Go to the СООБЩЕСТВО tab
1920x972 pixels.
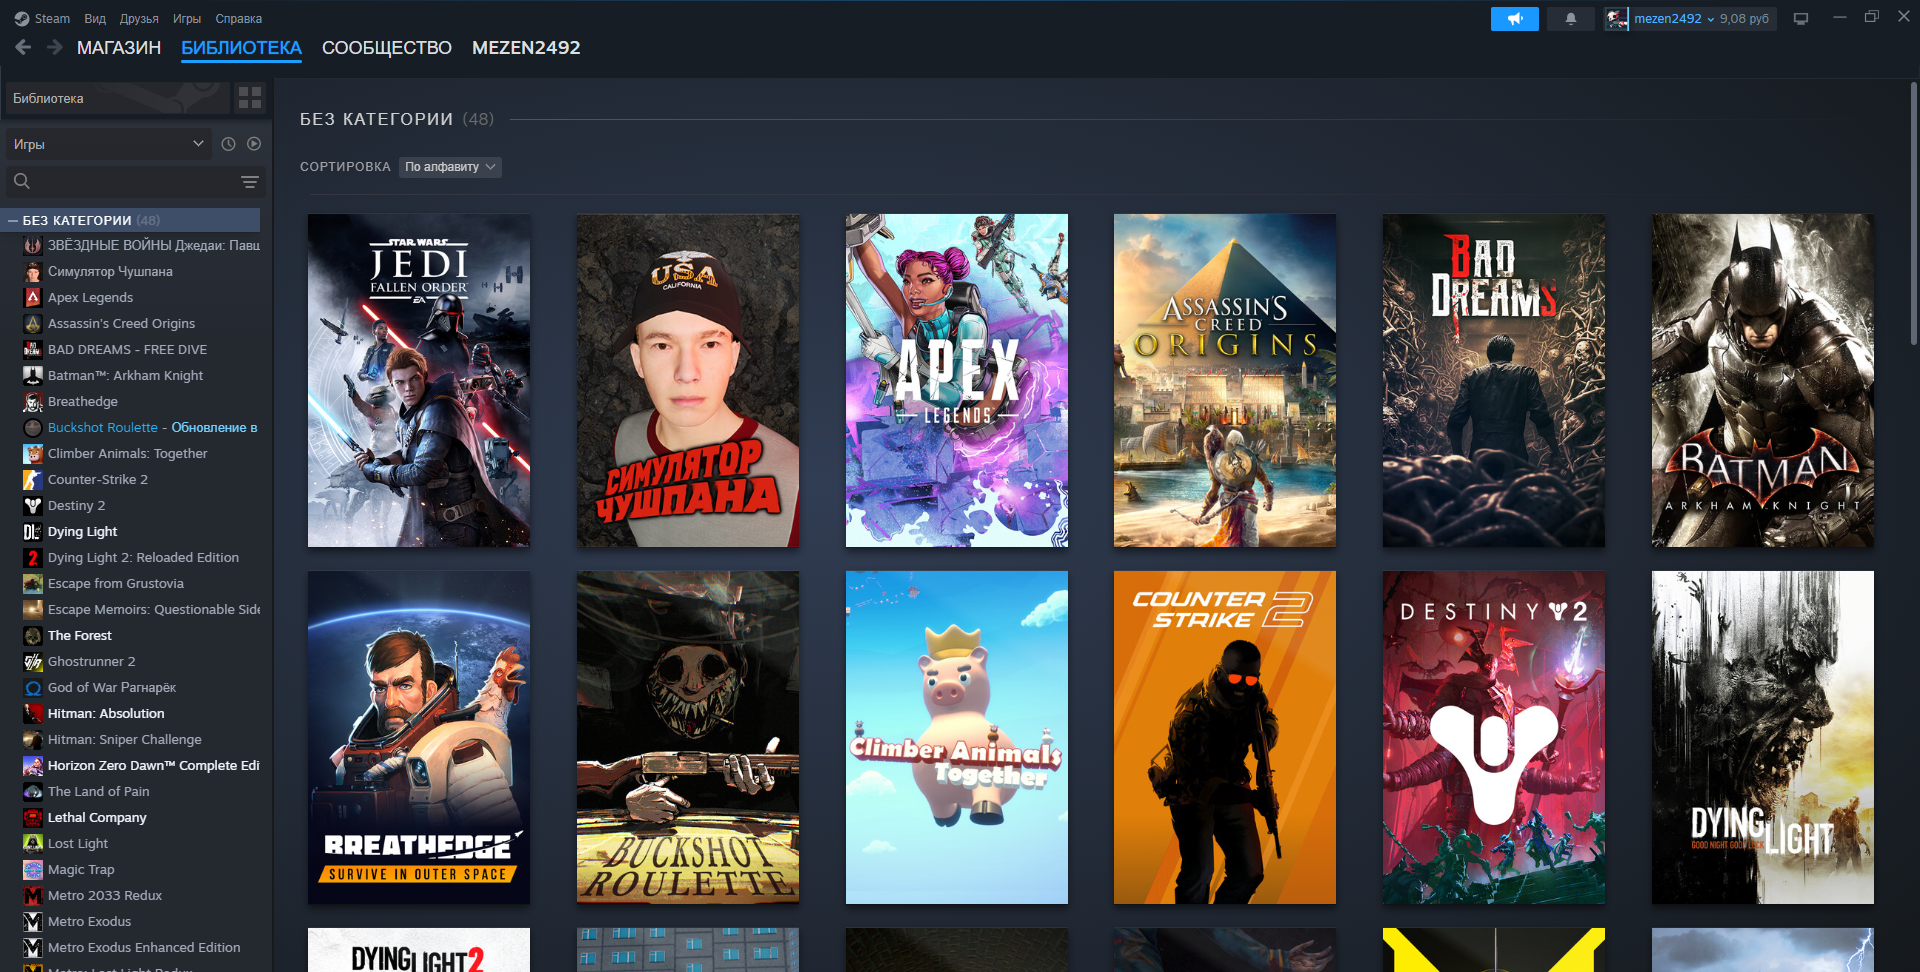387,48
